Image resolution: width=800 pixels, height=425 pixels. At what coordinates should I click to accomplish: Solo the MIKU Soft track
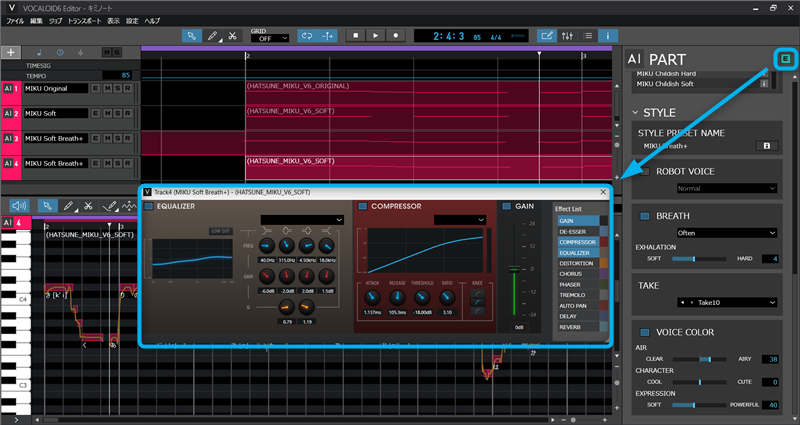tap(118, 113)
